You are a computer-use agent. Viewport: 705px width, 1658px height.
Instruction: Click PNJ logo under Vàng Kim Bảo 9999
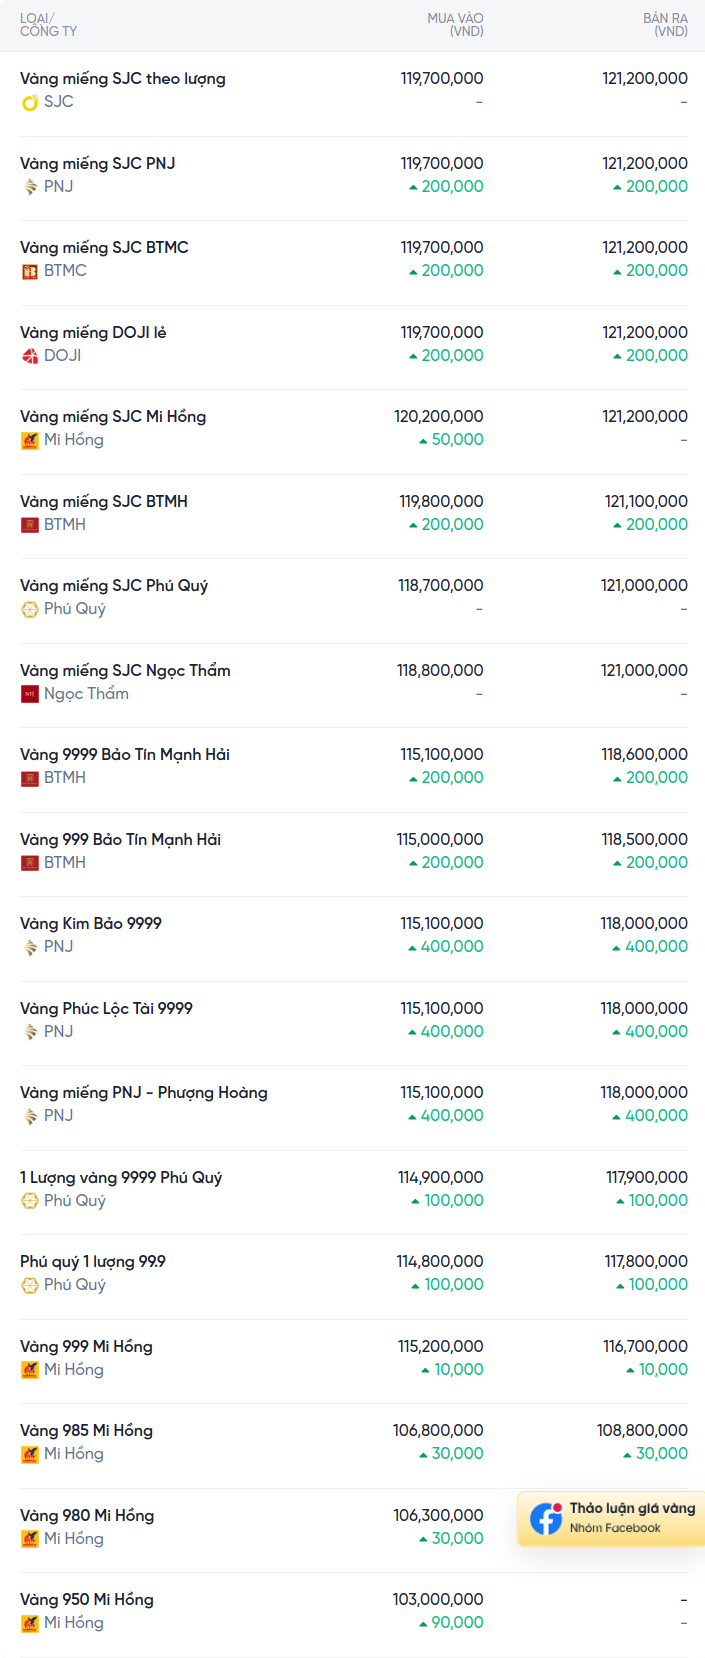click(30, 947)
